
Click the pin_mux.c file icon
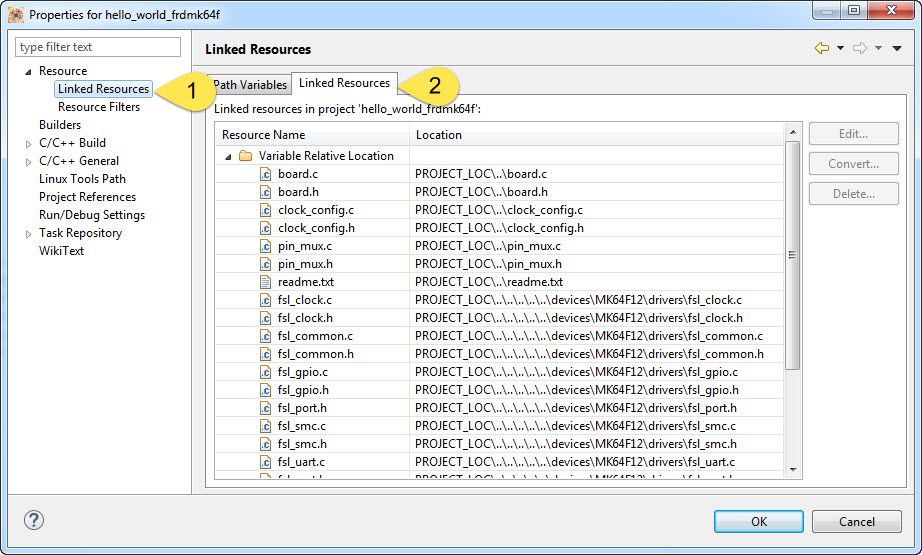pos(266,246)
